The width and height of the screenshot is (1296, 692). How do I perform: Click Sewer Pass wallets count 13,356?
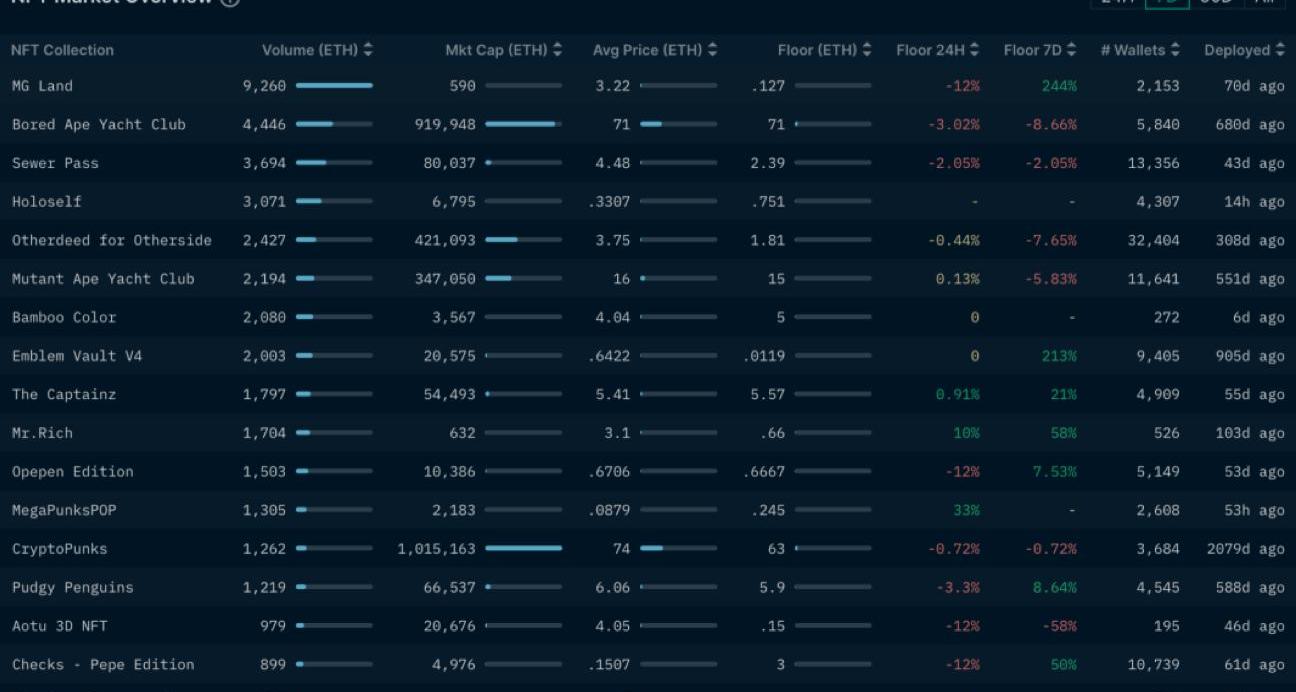pyautogui.click(x=1153, y=163)
